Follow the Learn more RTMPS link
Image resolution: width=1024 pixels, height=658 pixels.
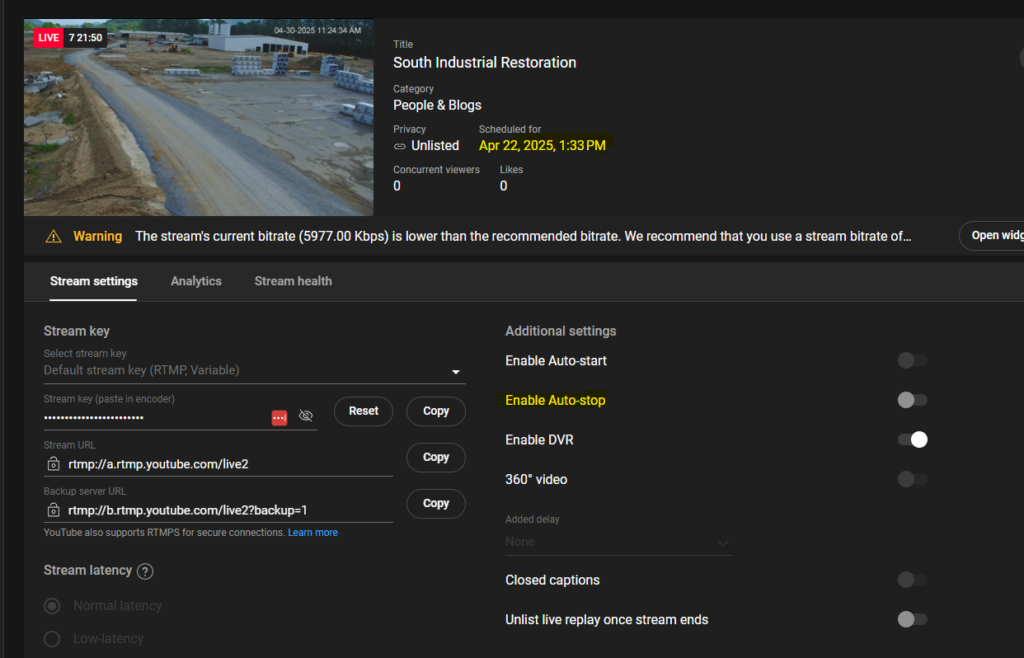pos(313,533)
